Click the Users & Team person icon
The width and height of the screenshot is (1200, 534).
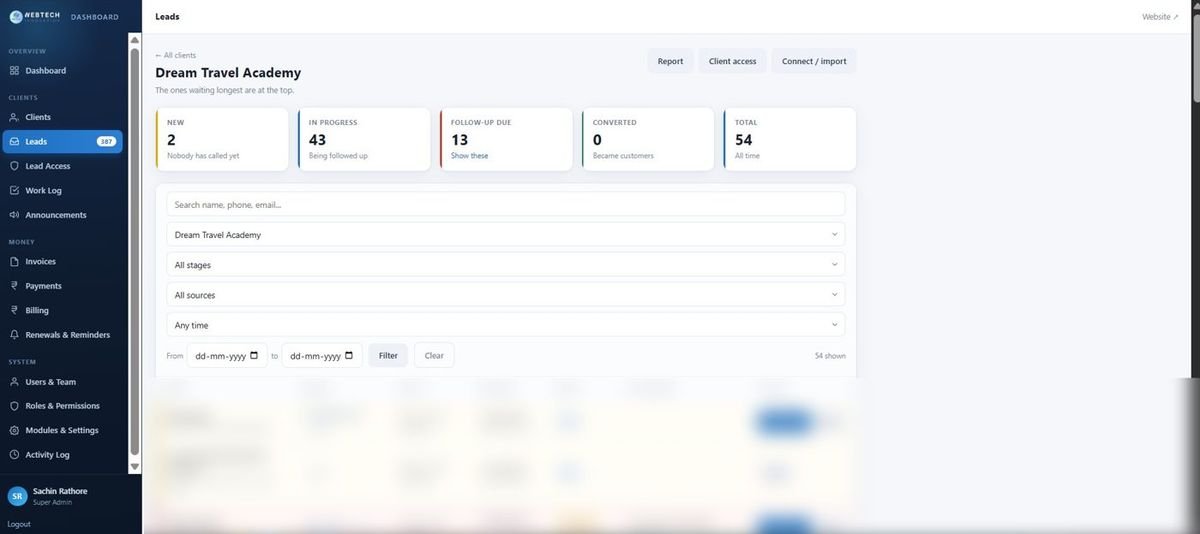coord(14,382)
